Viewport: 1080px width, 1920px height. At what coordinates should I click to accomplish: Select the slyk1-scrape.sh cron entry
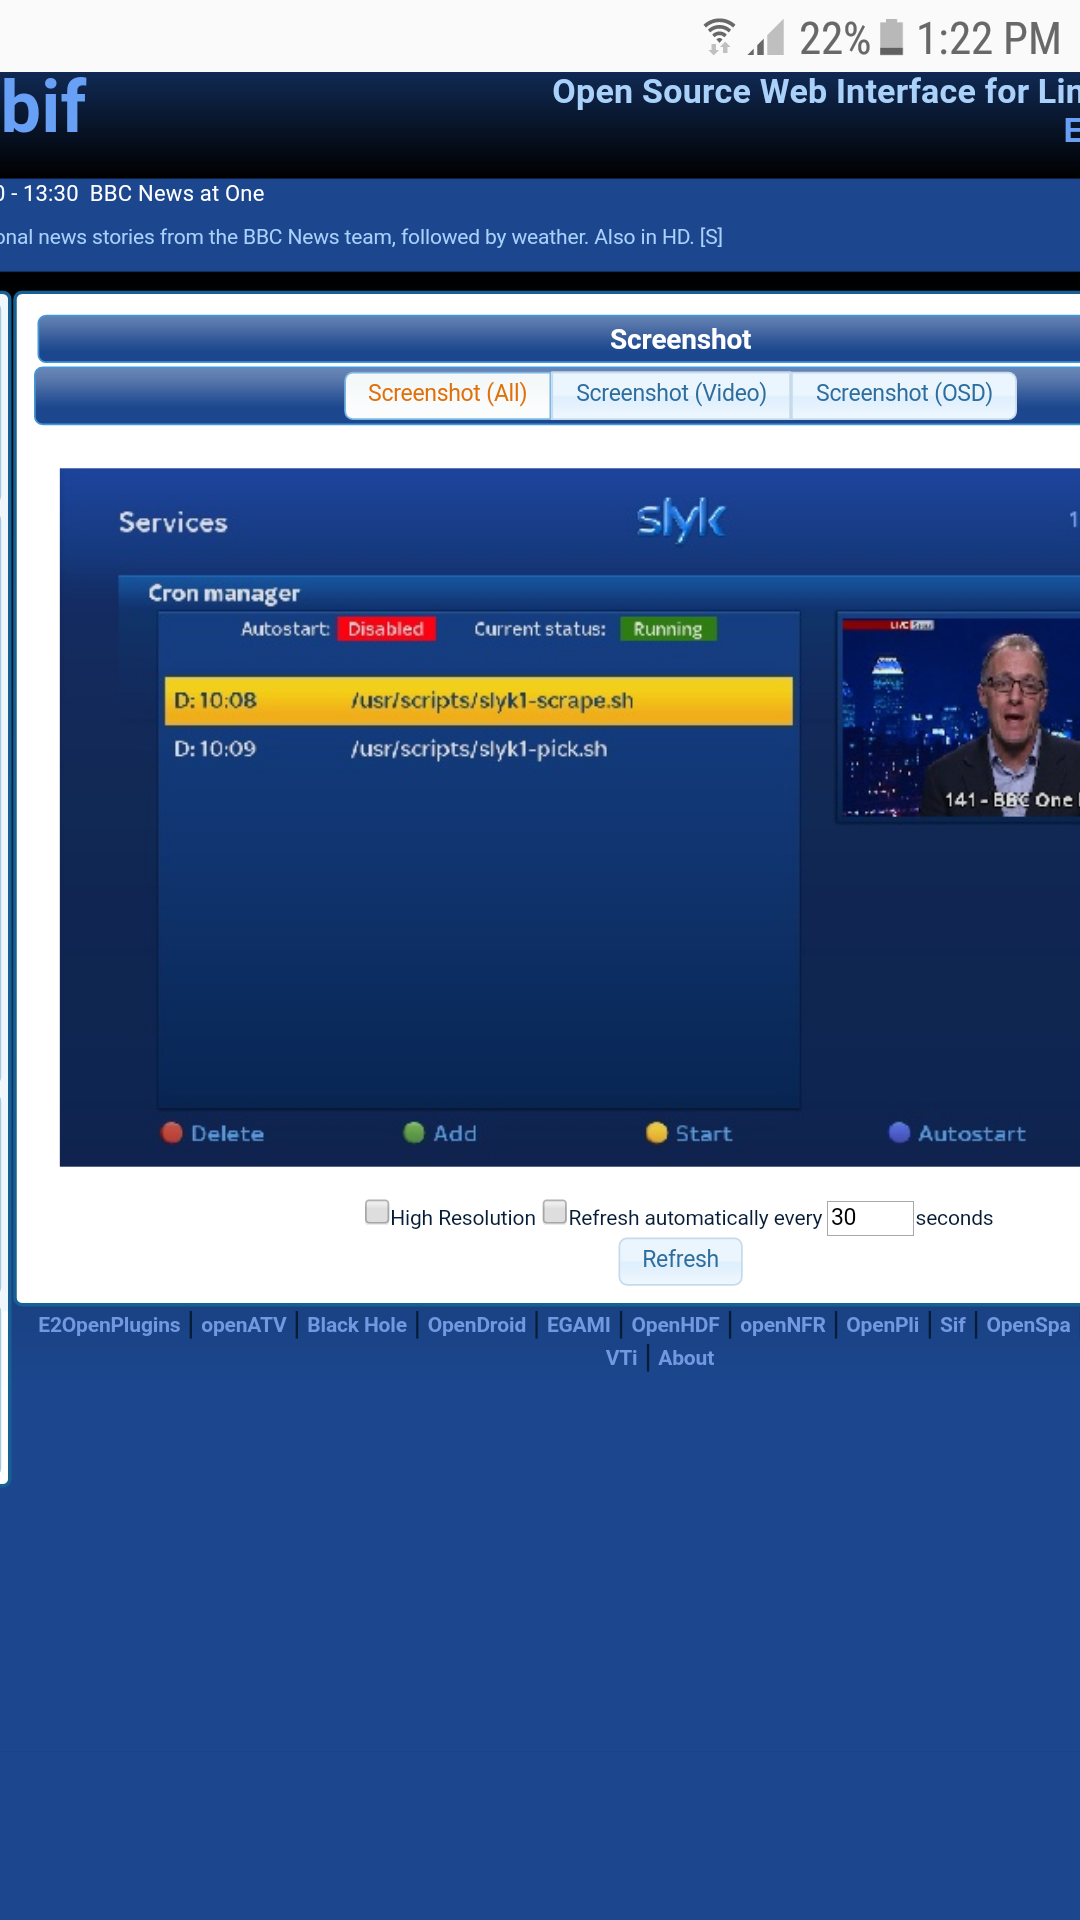pos(478,700)
